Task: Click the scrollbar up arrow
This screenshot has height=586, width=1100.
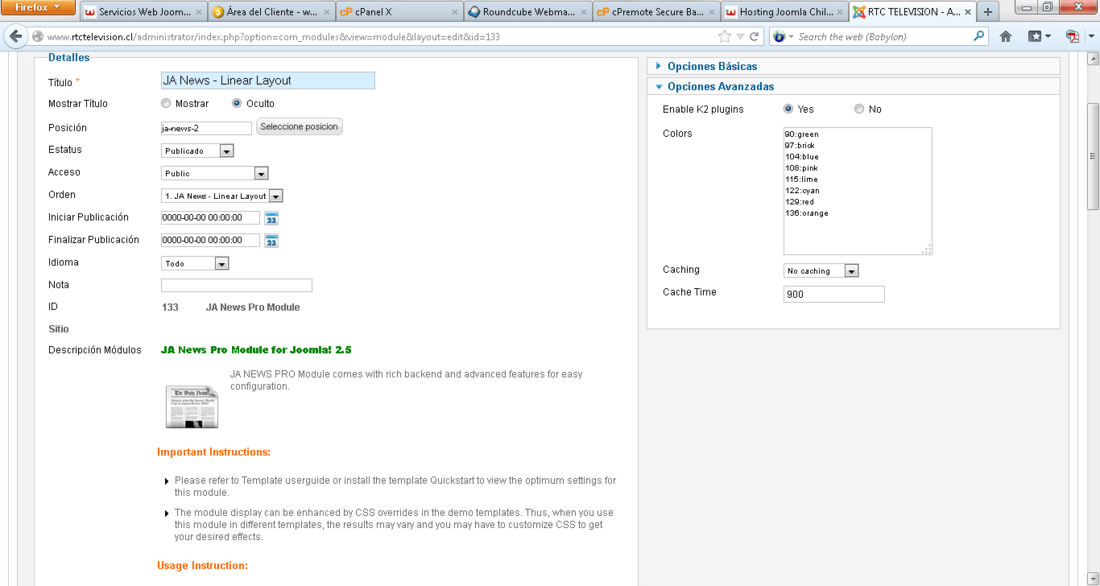Action: coord(1092,60)
